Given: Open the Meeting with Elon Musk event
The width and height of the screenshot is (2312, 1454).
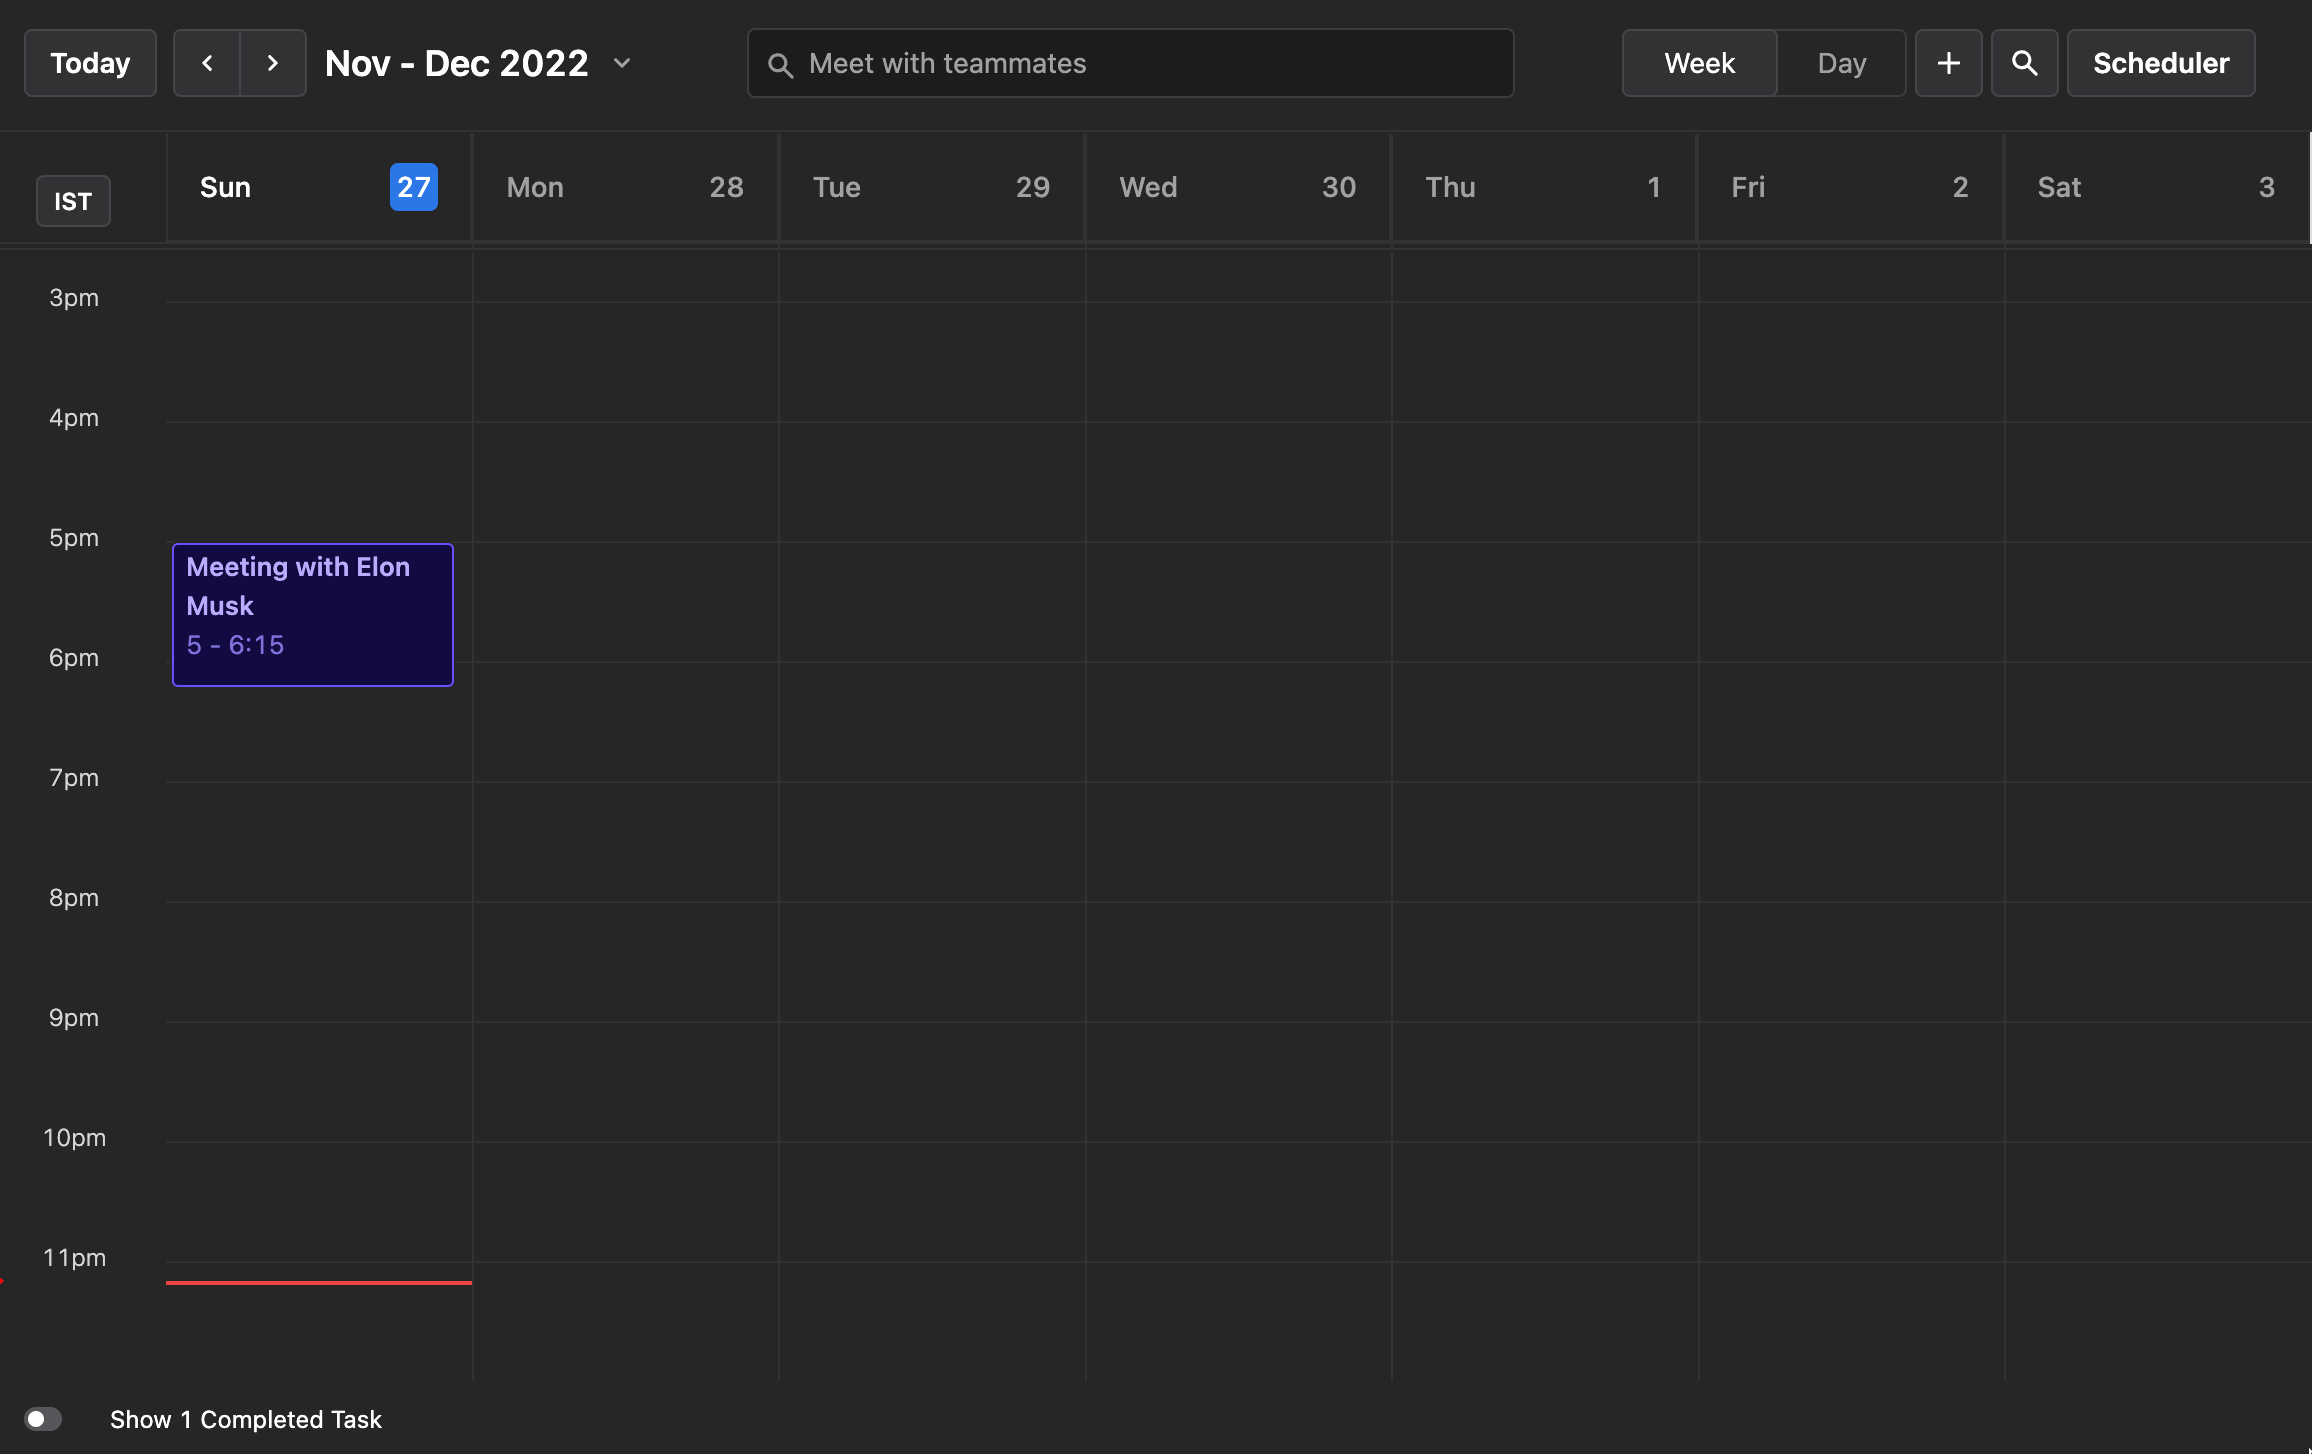Looking at the screenshot, I should pos(312,614).
